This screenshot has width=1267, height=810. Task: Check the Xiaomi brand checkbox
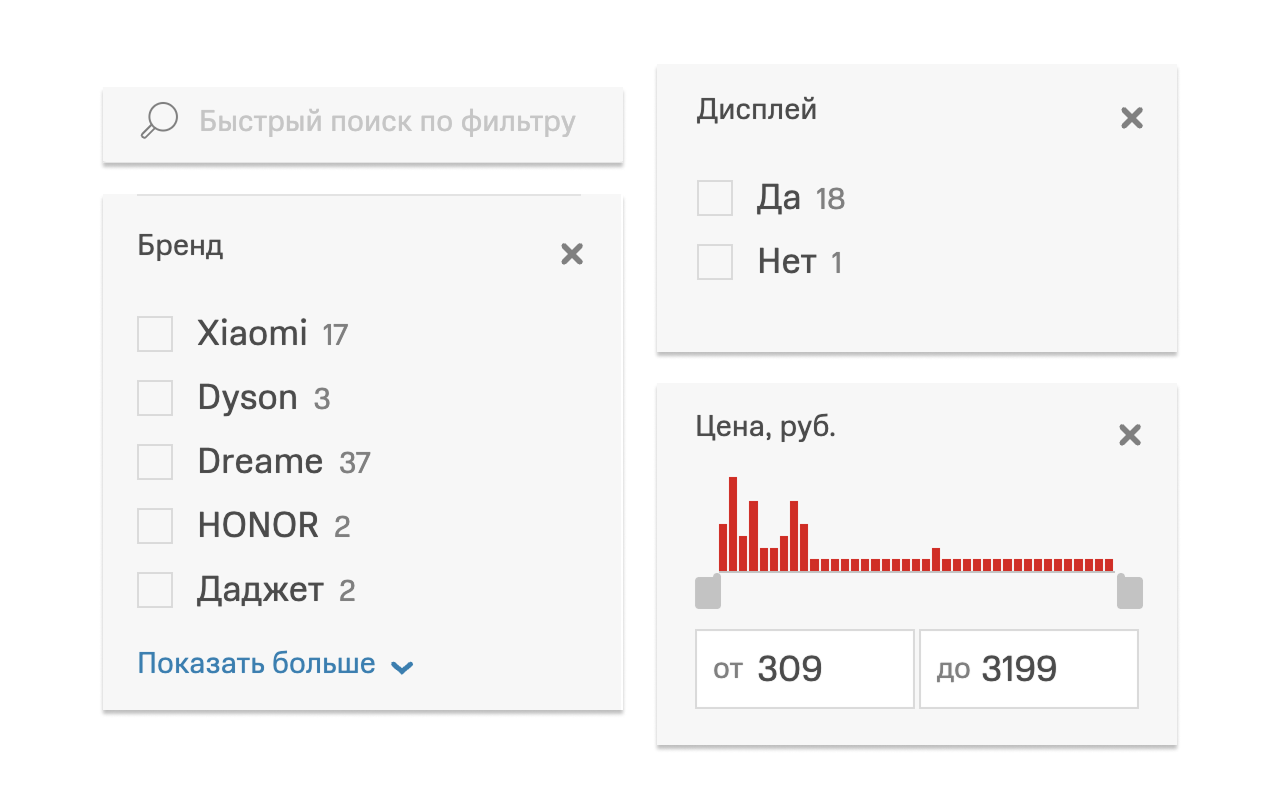tap(155, 334)
